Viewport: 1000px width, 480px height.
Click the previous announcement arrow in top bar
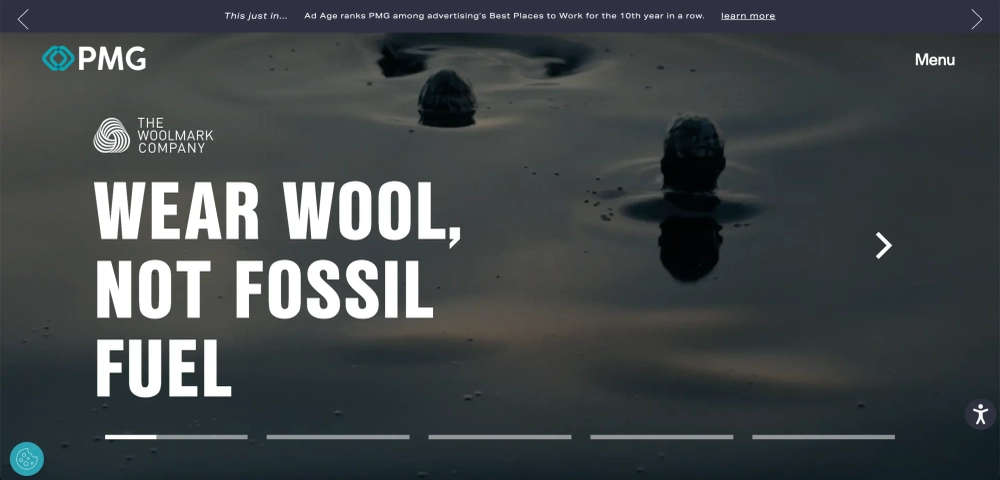point(23,19)
